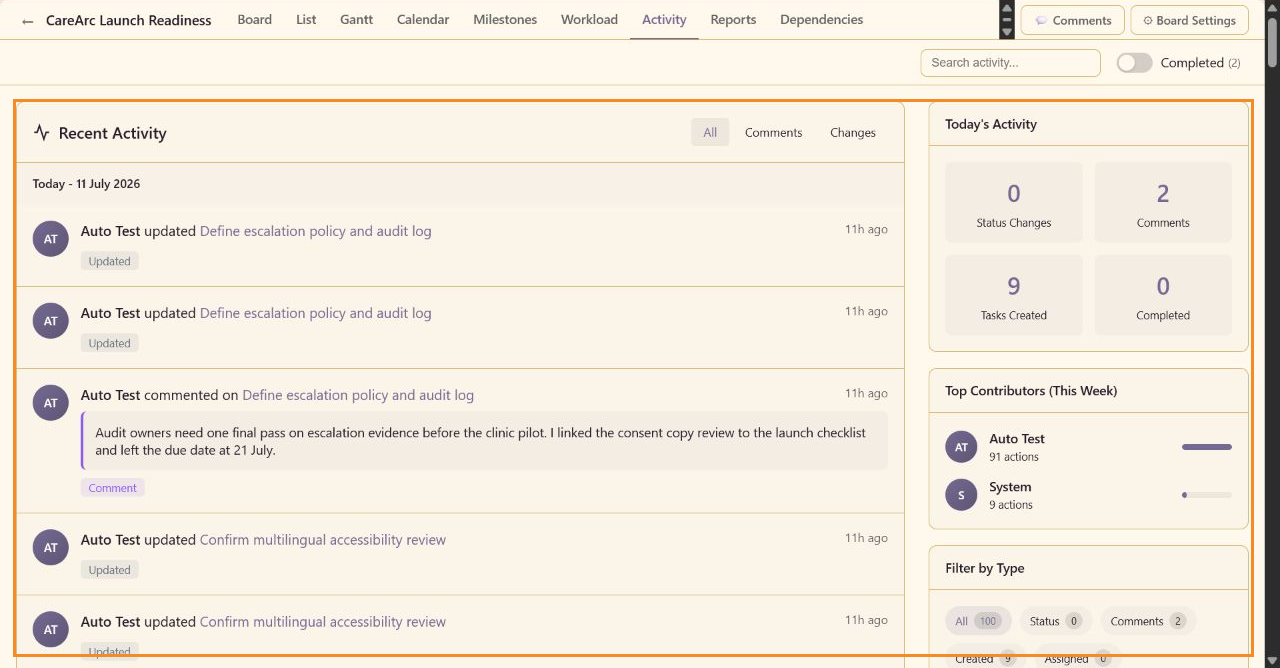Screen dimensions: 1280x668
Task: Open the Gantt tab
Action: (356, 20)
